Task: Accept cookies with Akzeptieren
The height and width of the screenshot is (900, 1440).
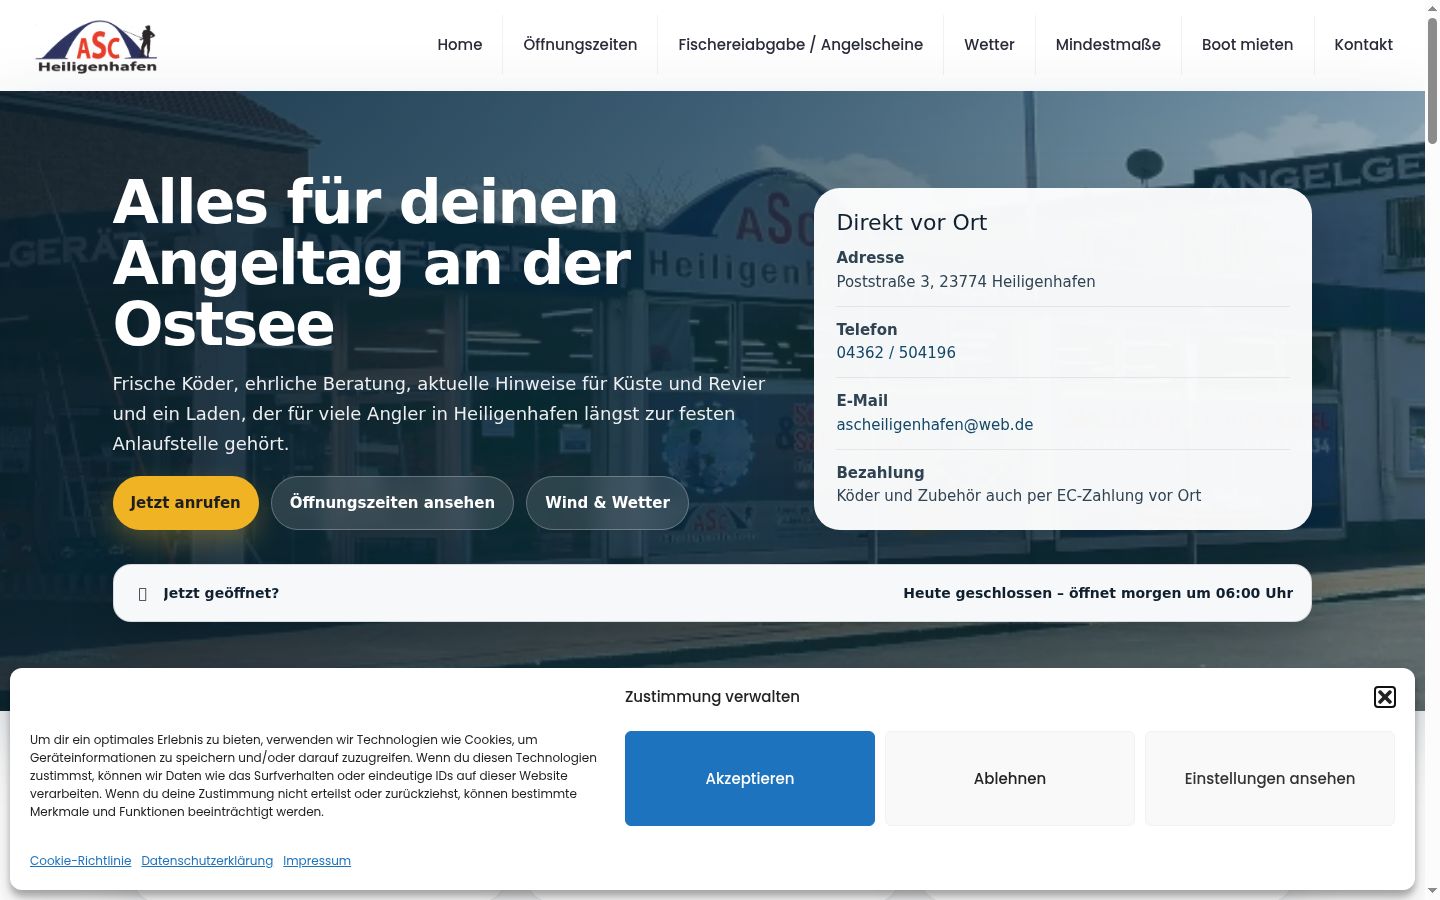Action: [x=750, y=779]
